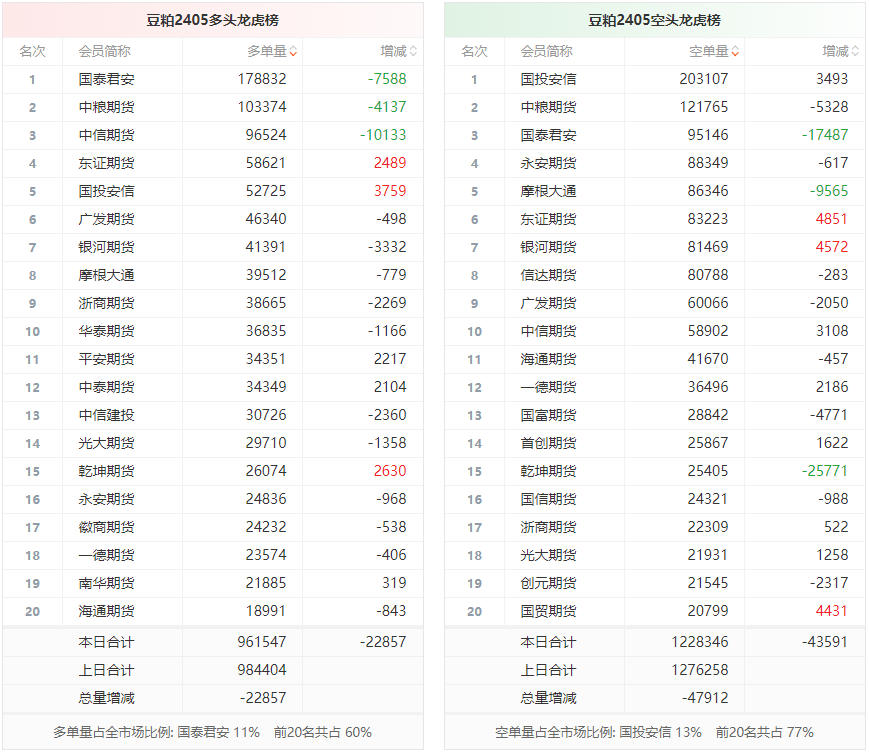Select 首创期货 row in short table

pyautogui.click(x=655, y=443)
